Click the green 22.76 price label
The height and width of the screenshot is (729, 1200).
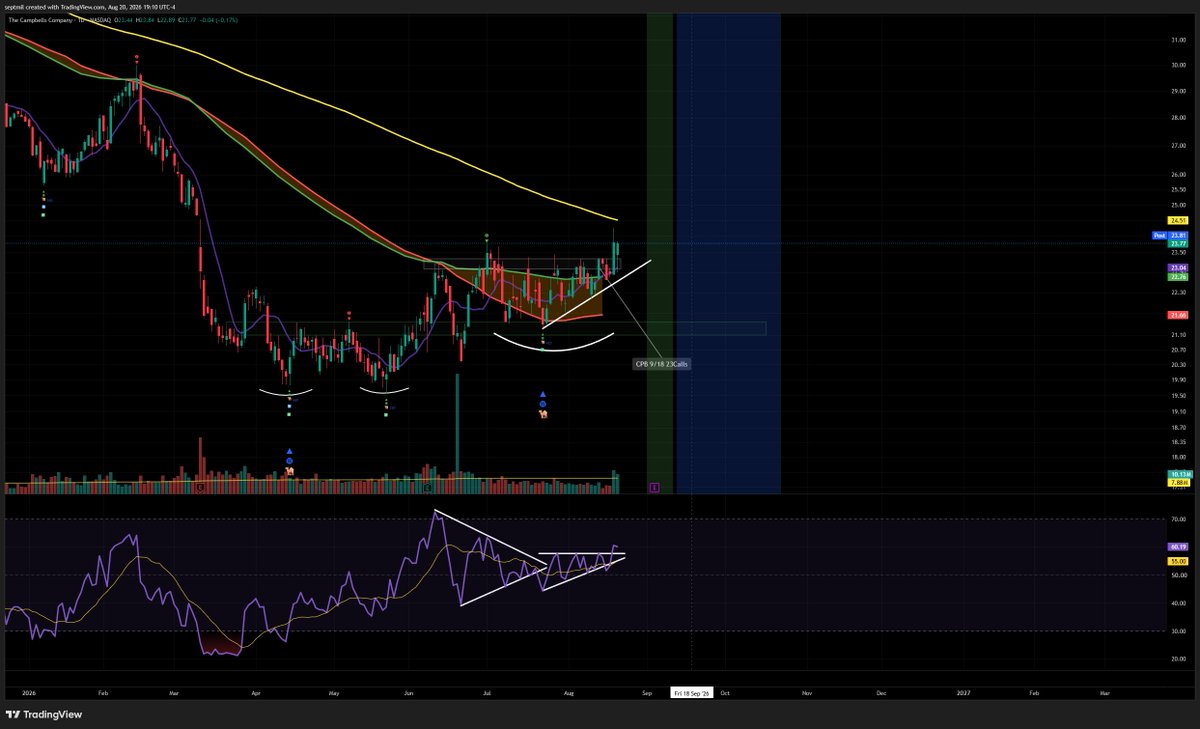point(1177,277)
